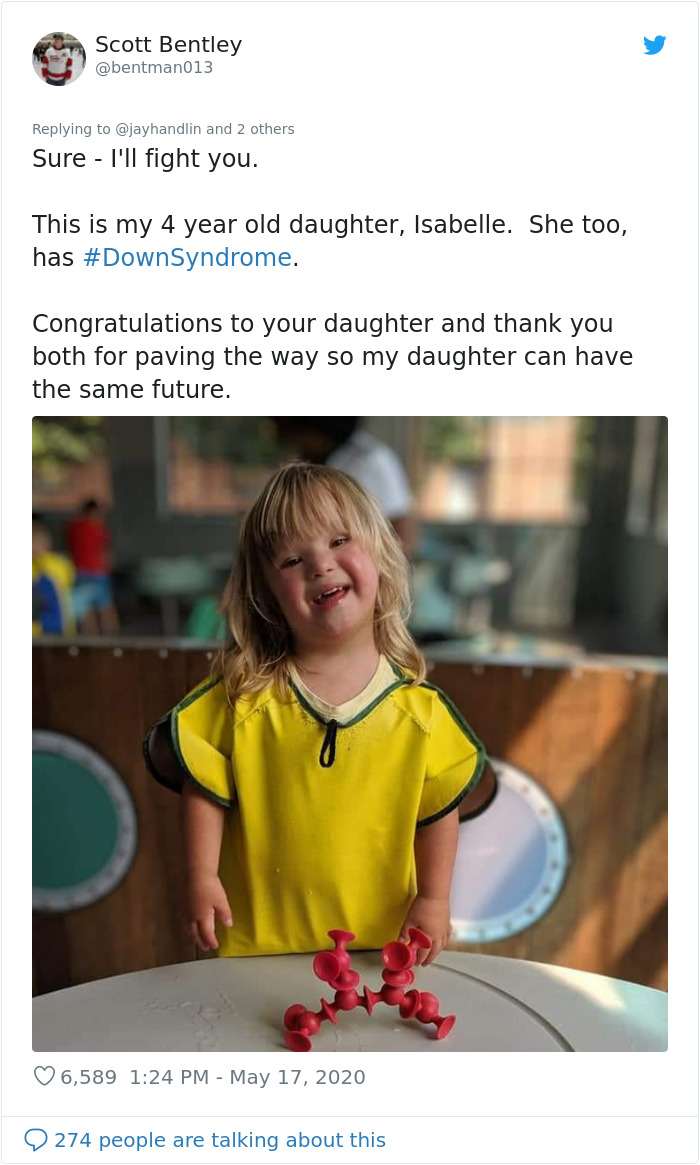Screen dimensions: 700x1165
Task: Open the @bentman013 handle link
Action: (x=154, y=68)
